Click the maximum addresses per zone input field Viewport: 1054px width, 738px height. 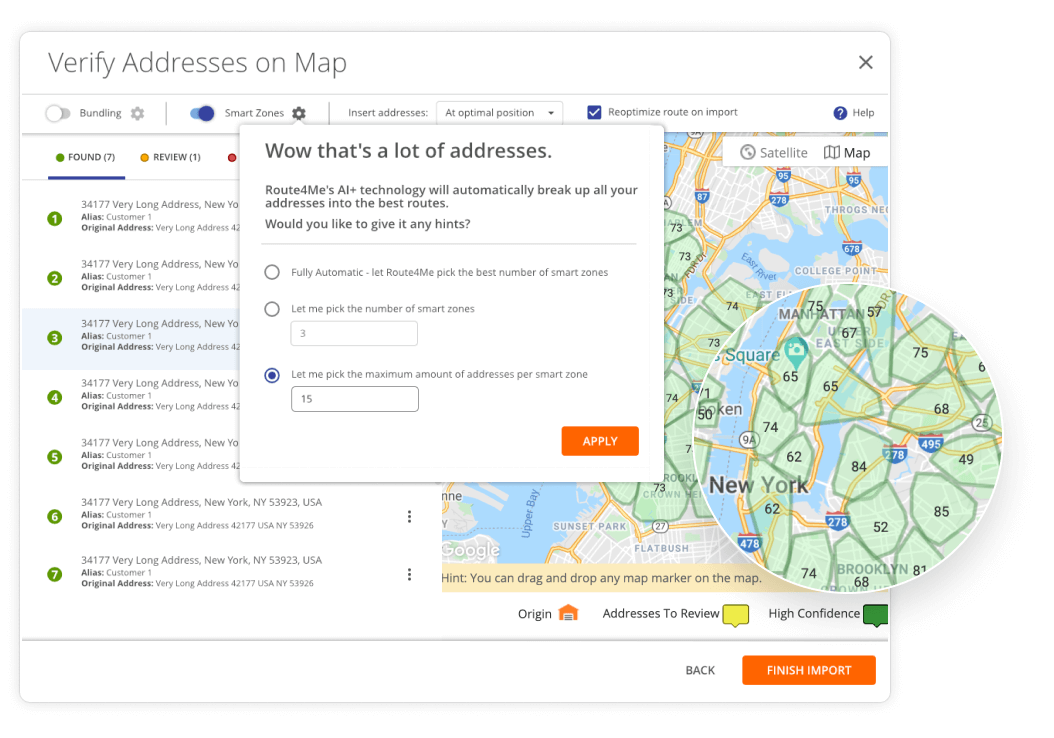pos(355,398)
